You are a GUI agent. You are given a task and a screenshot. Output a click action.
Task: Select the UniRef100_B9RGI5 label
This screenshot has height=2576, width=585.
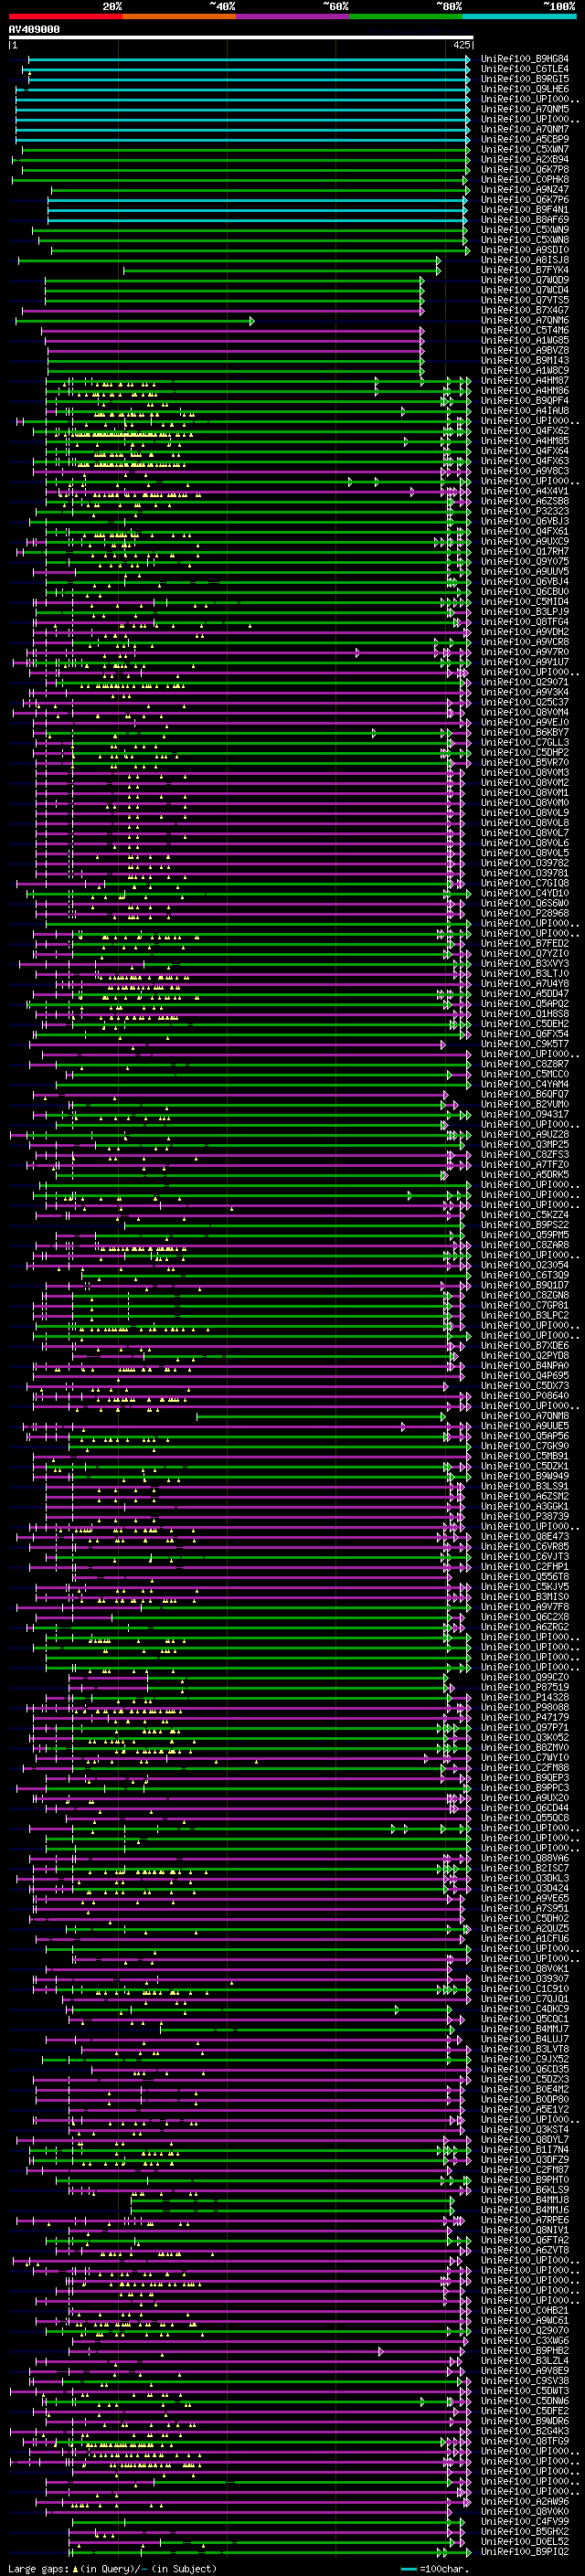[524, 79]
